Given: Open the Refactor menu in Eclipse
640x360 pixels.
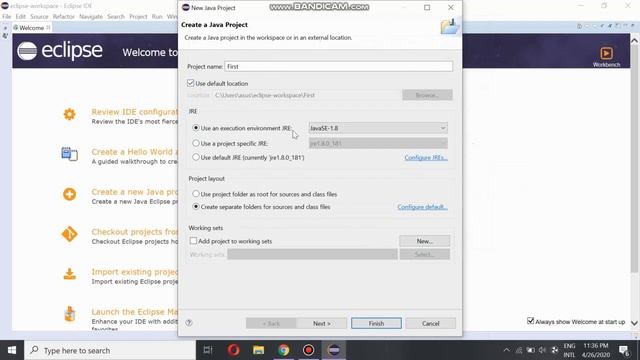Looking at the screenshot, I should 64,17.
